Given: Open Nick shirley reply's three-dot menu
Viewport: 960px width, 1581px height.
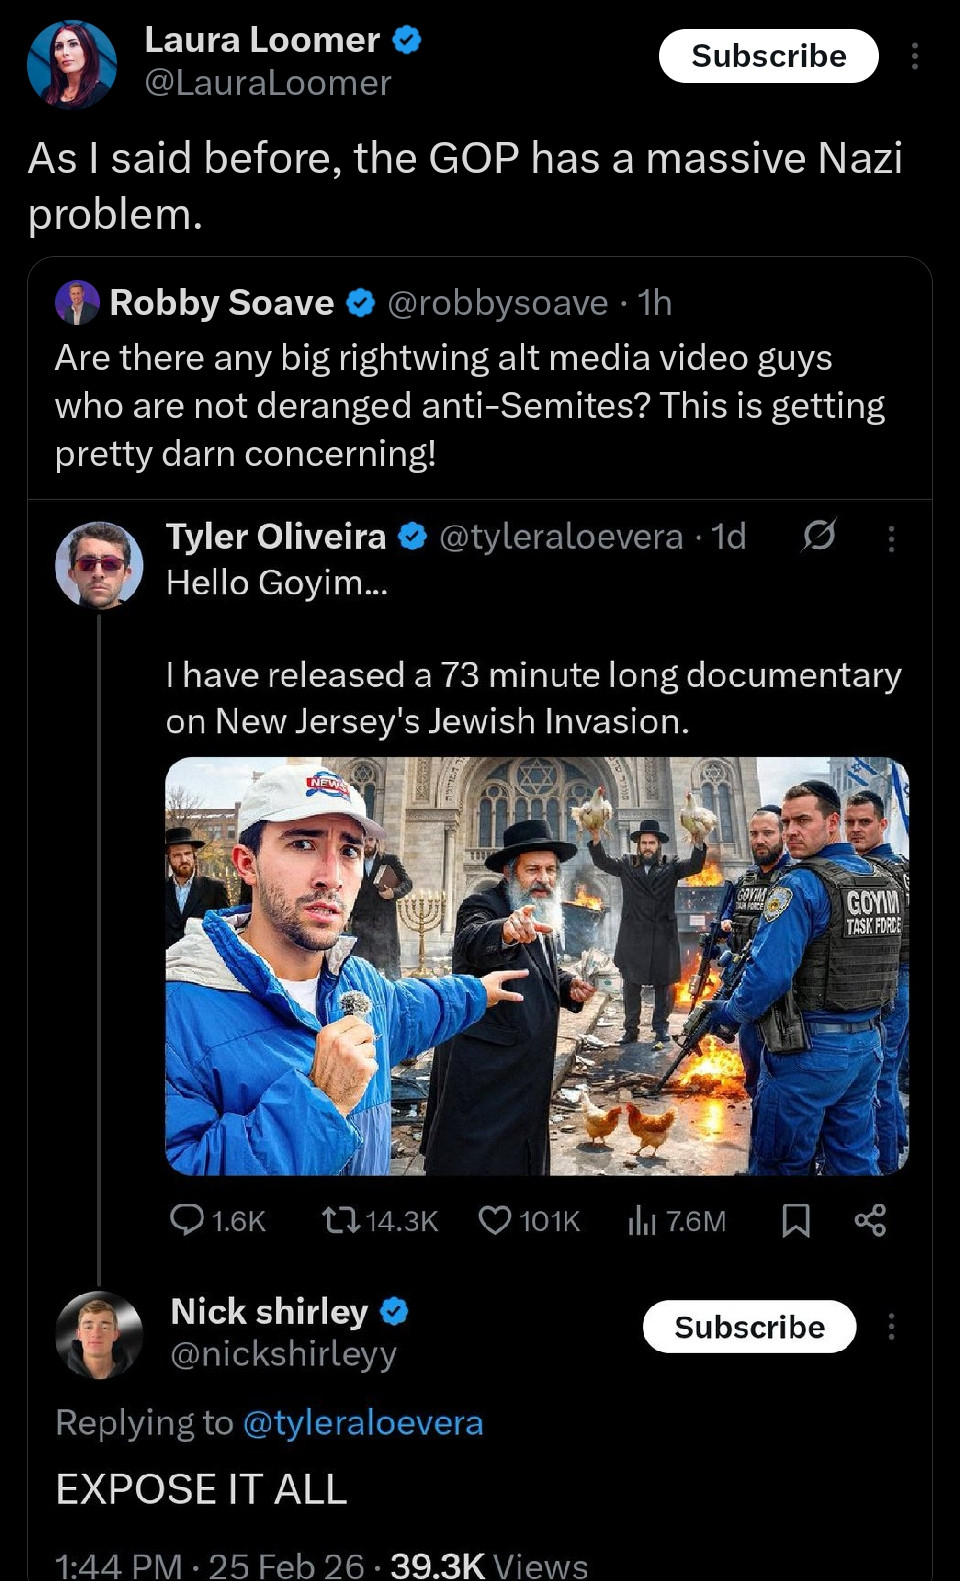Looking at the screenshot, I should [891, 1327].
